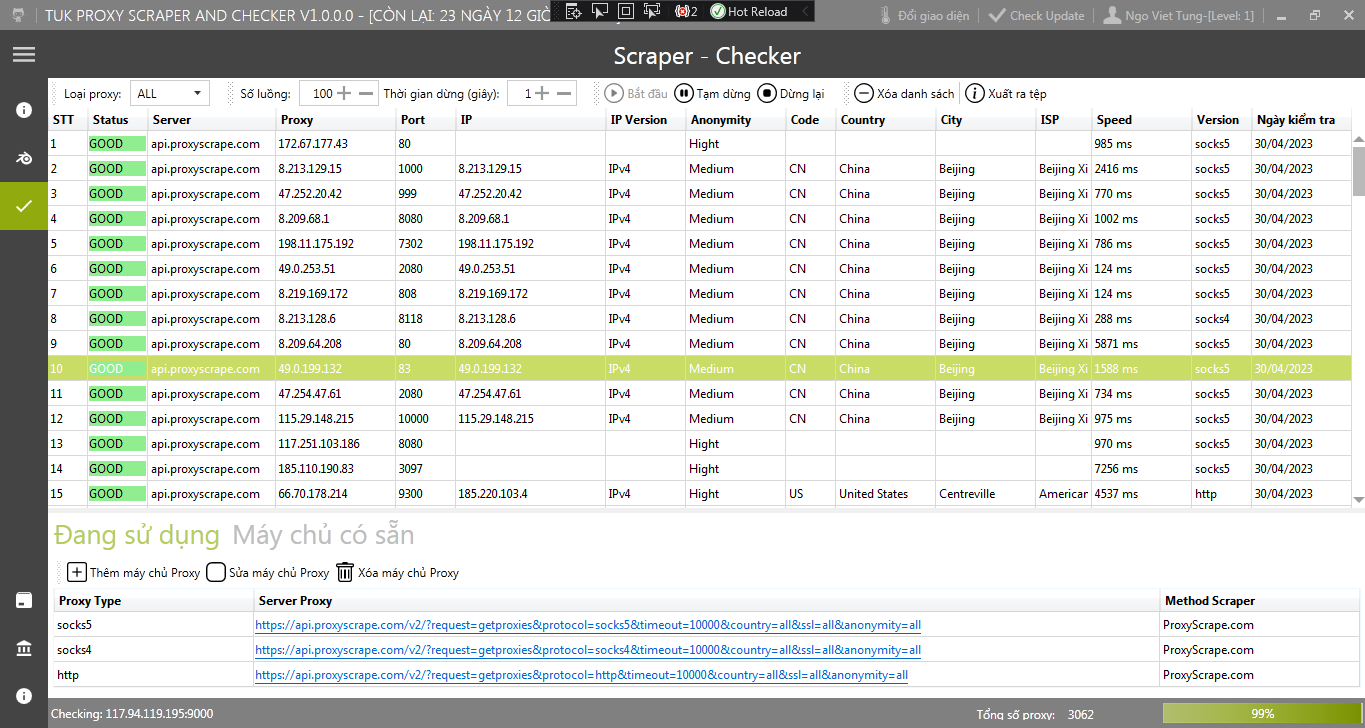Open the info page in the sidebar
1365x728 pixels.
coord(24,110)
